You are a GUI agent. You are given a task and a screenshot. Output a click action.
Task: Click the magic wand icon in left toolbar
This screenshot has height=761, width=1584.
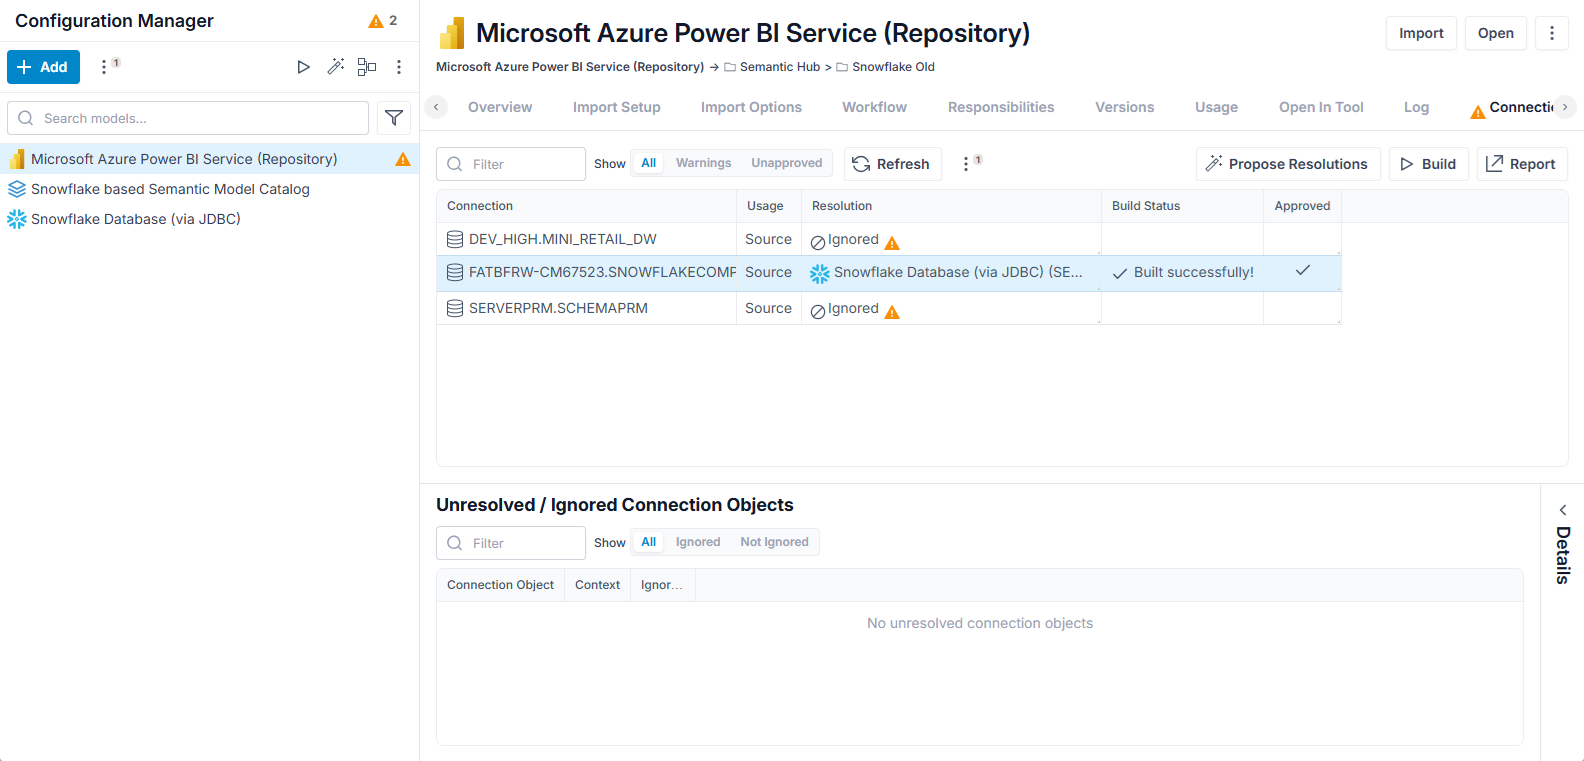pos(335,67)
